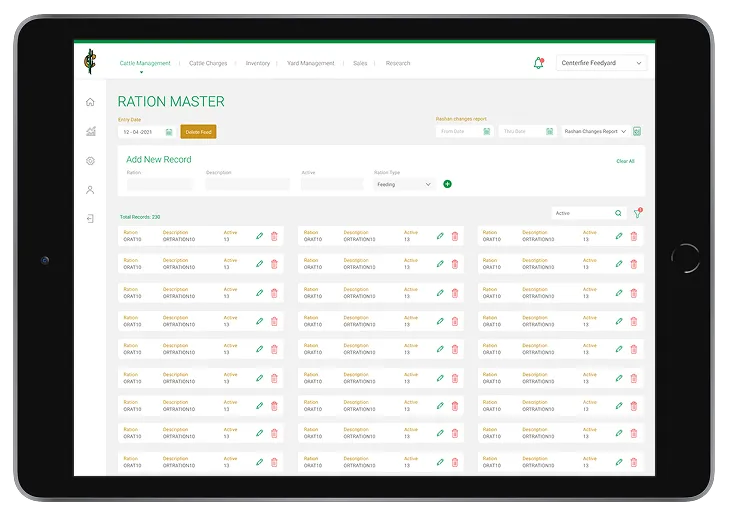Click the search magnifier icon
The height and width of the screenshot is (516, 729).
click(618, 213)
